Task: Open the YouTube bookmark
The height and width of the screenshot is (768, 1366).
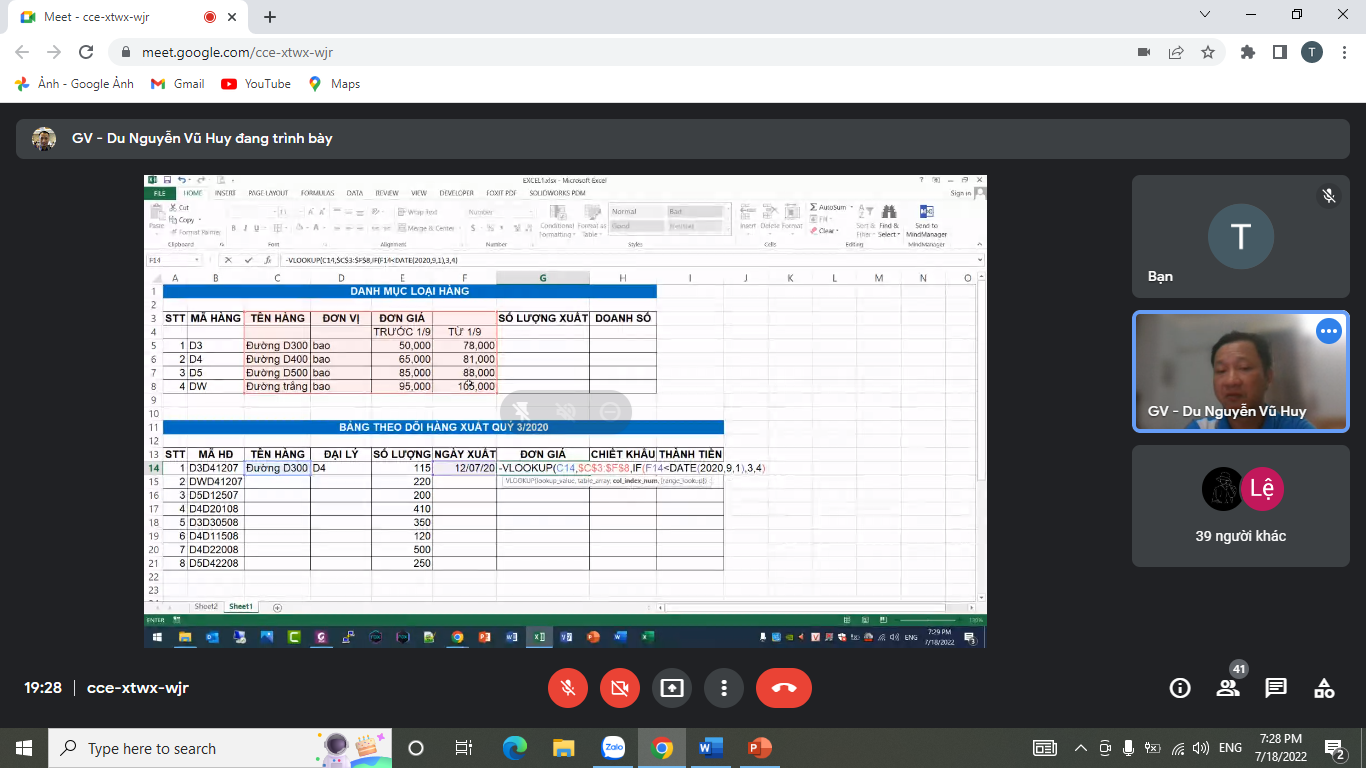Action: pos(257,84)
